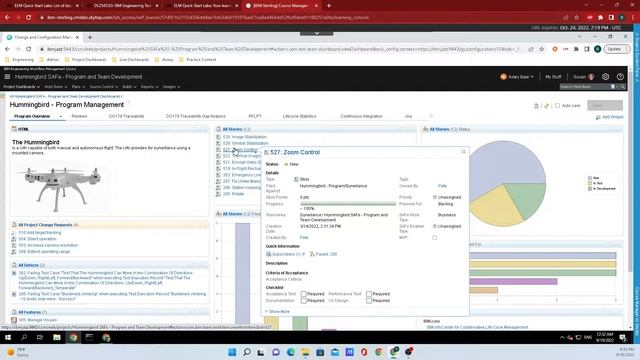Click the progress bar in Zoom Control popup
Viewport: 640px width, 360px height.
(348, 204)
